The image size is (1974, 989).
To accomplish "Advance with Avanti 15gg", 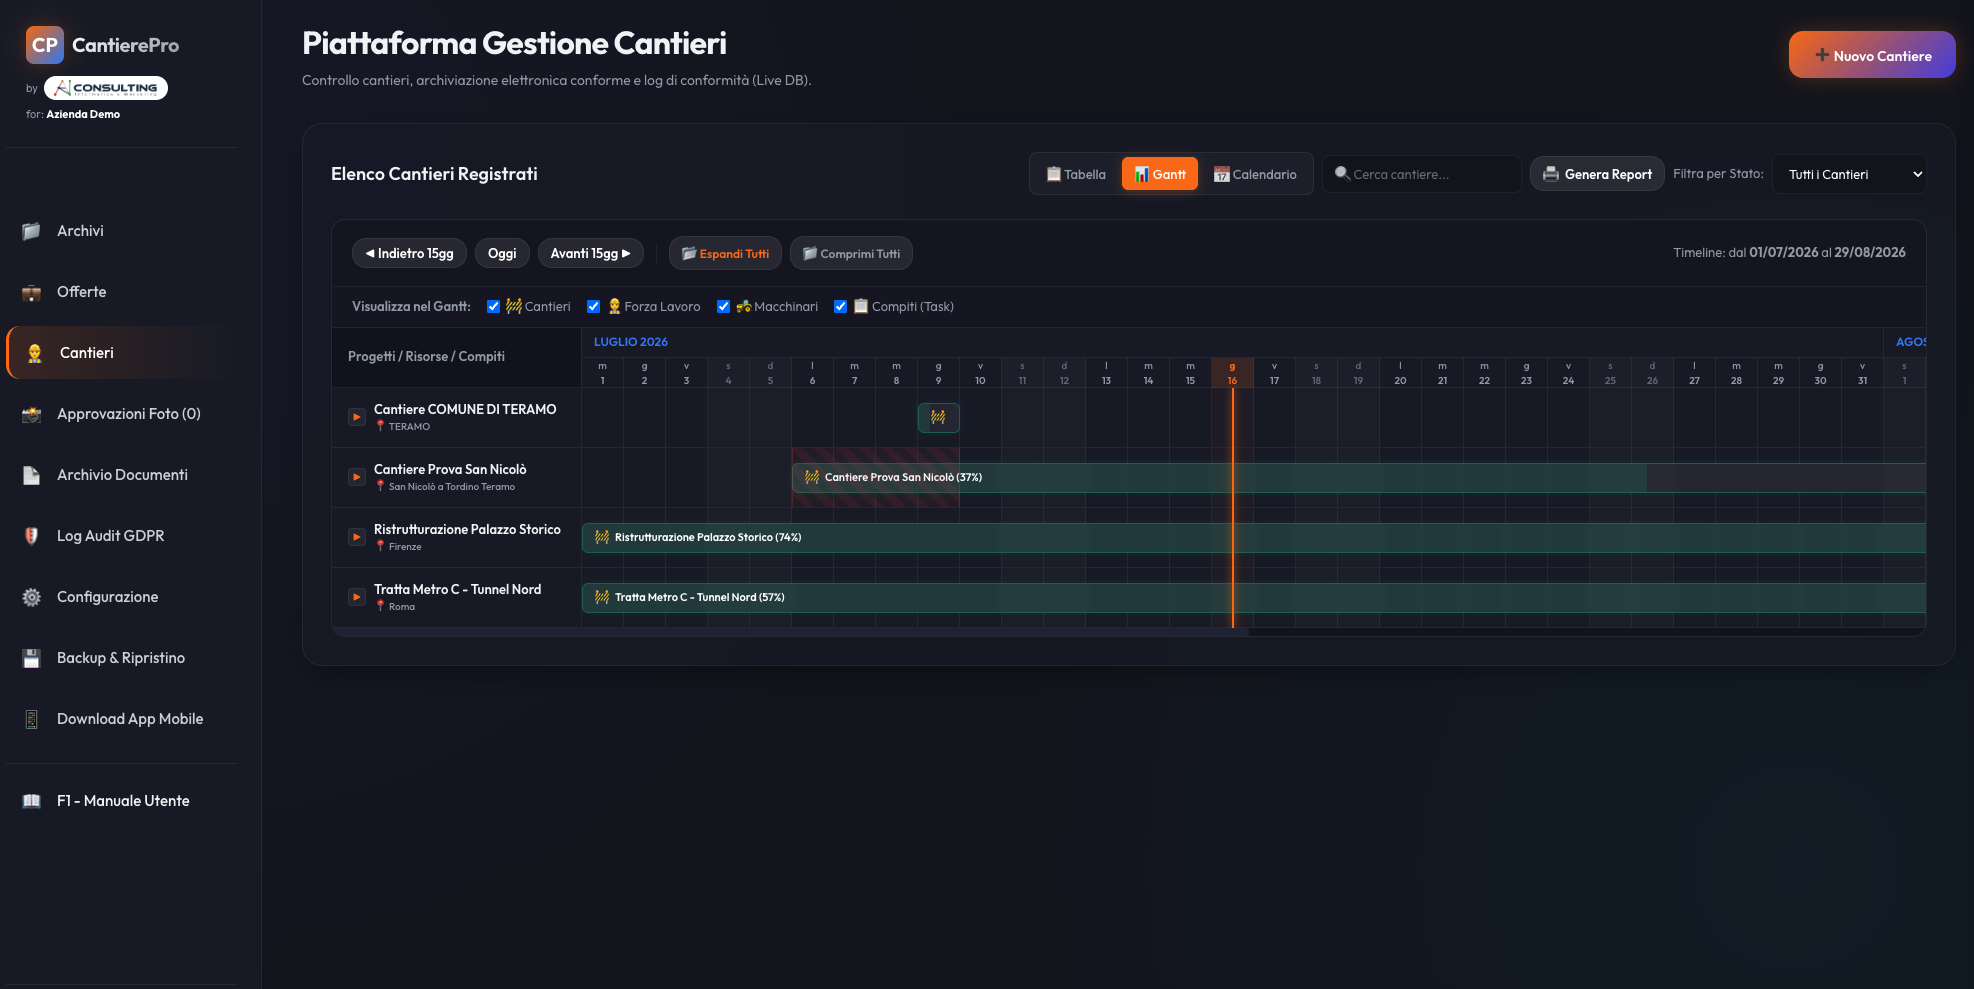I will pyautogui.click(x=590, y=253).
